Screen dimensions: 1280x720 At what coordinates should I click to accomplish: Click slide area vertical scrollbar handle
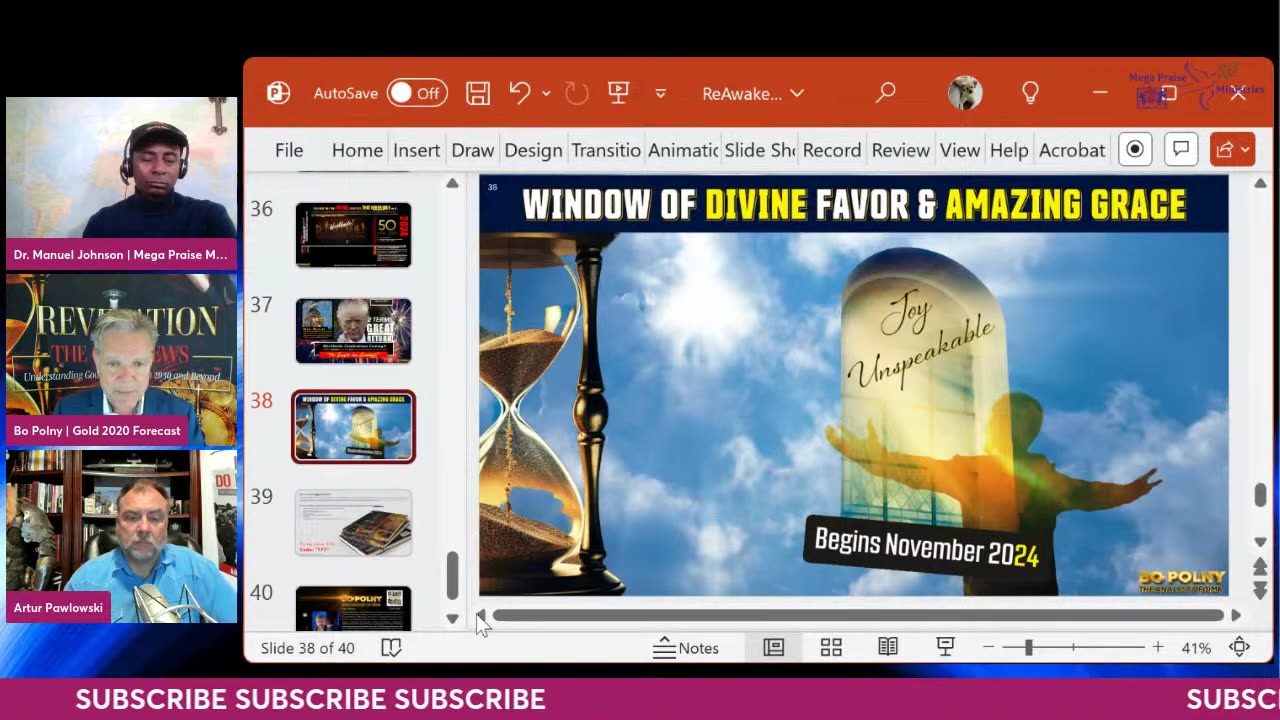(1260, 495)
